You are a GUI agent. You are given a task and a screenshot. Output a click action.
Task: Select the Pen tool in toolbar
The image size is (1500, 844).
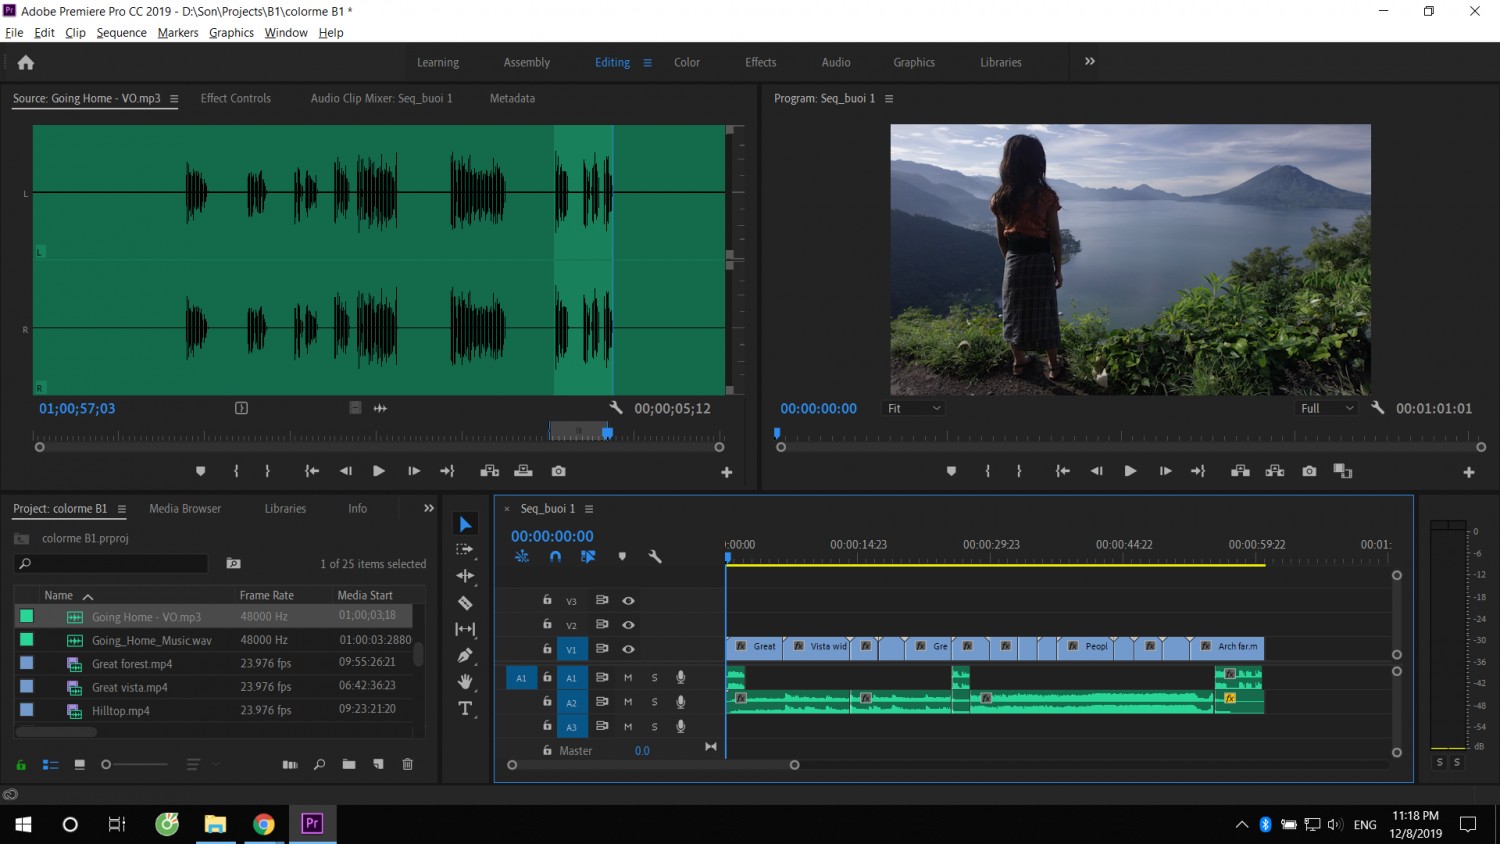click(x=465, y=655)
